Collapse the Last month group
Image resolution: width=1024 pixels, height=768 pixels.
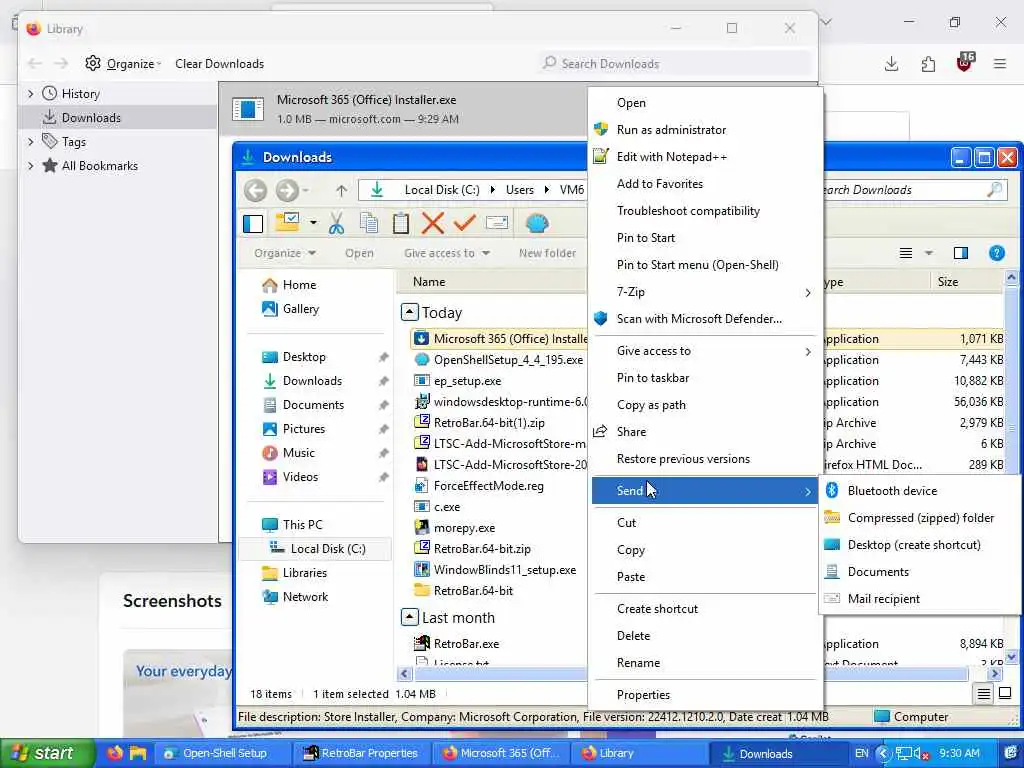coord(409,617)
